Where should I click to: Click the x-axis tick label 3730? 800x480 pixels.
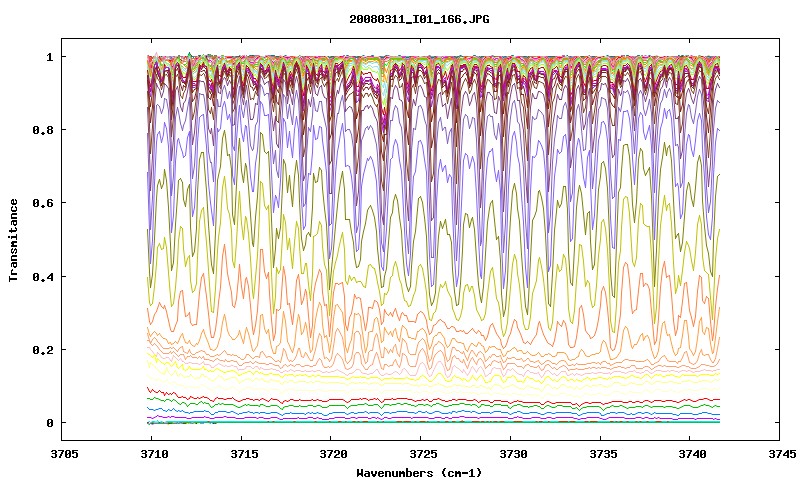point(511,454)
